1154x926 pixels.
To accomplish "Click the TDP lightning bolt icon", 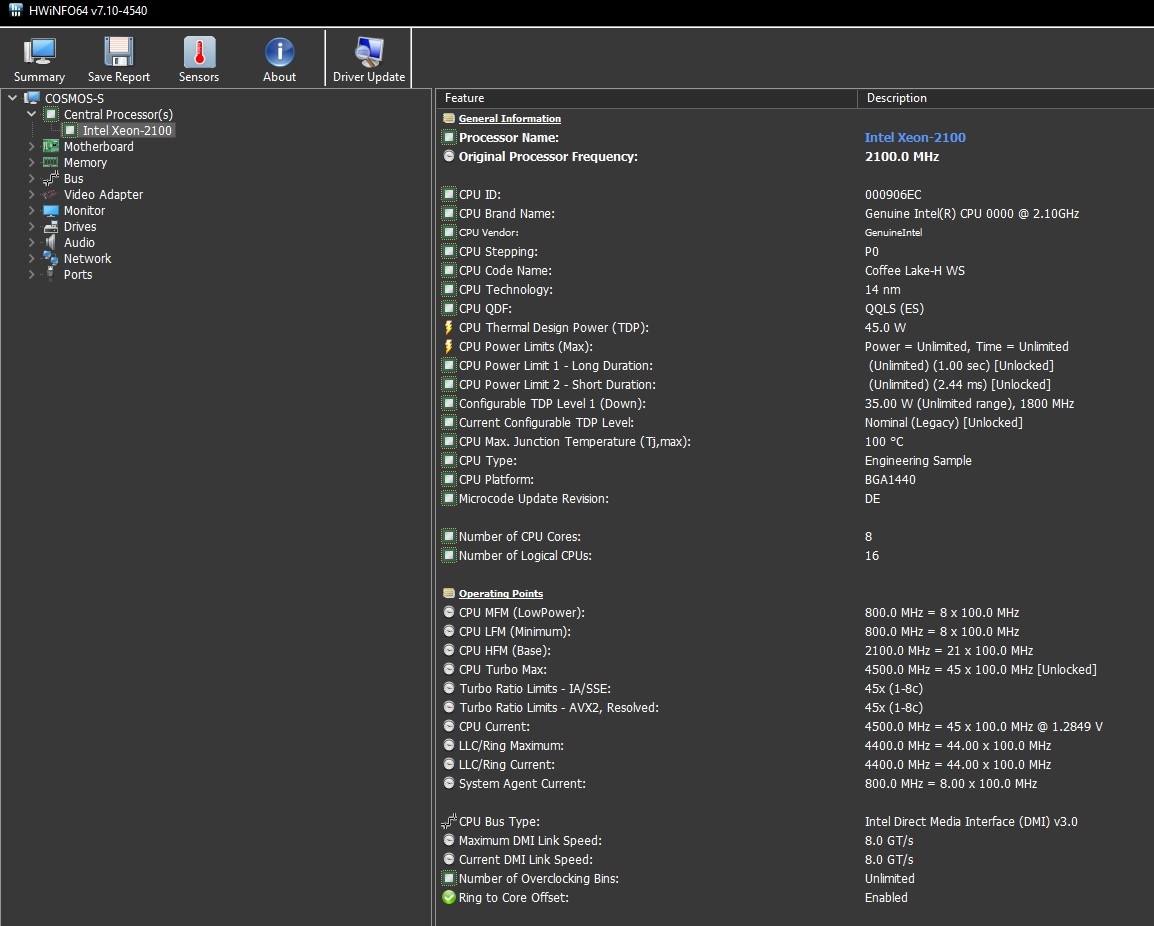I will coord(449,328).
